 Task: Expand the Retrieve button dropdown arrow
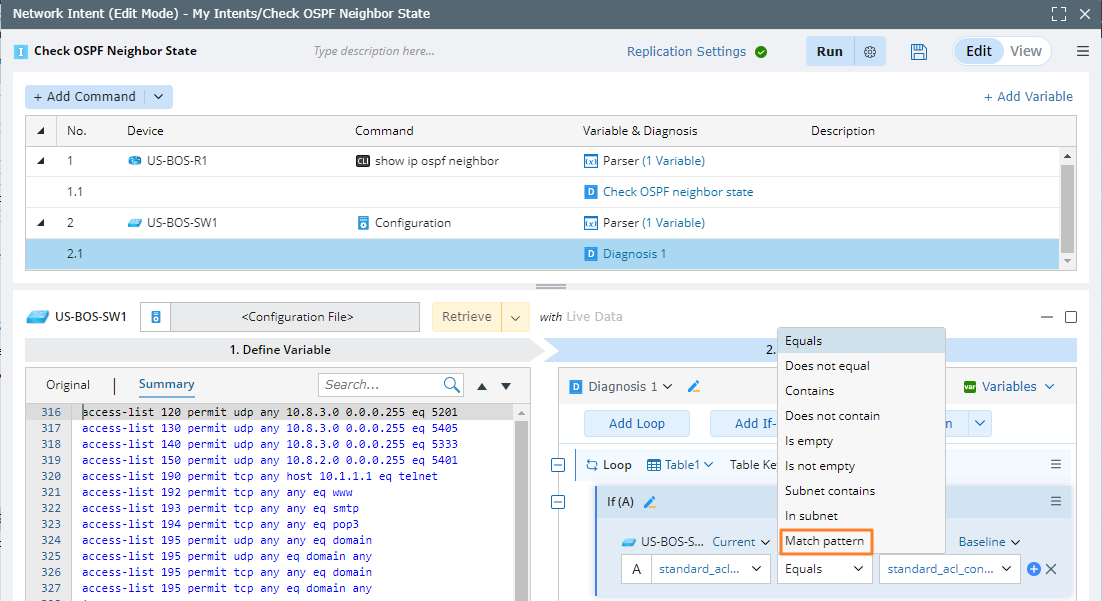(515, 317)
